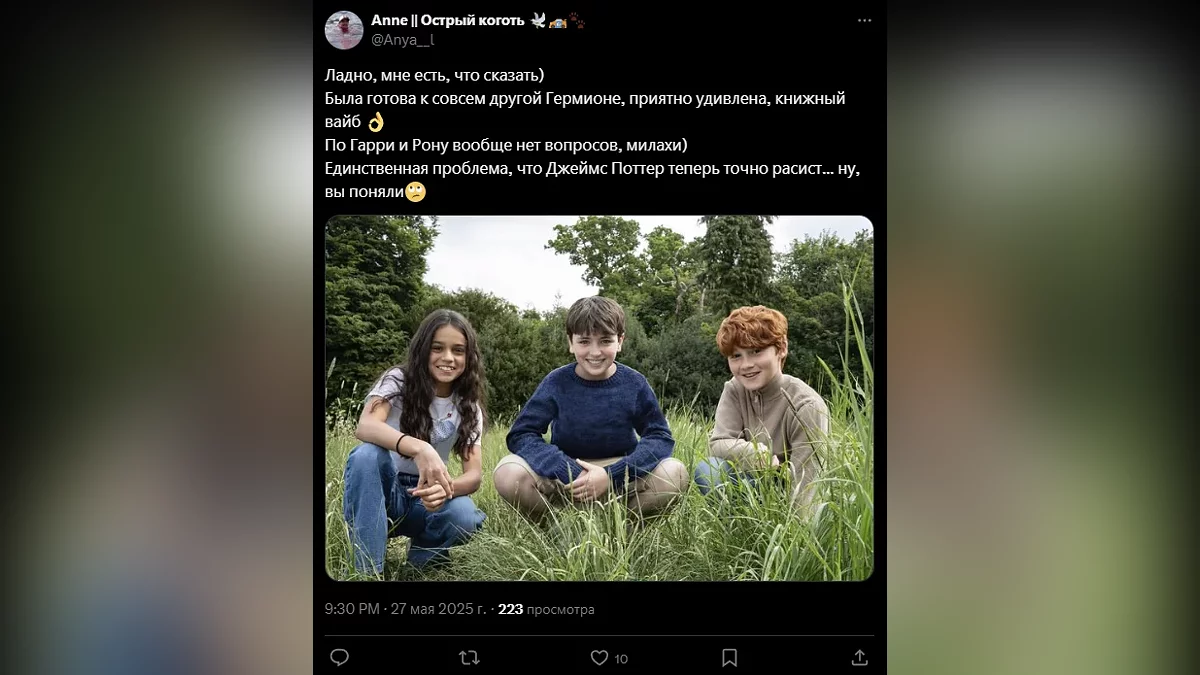Click the car emoji in the display name
The width and height of the screenshot is (1200, 675).
(559, 20)
